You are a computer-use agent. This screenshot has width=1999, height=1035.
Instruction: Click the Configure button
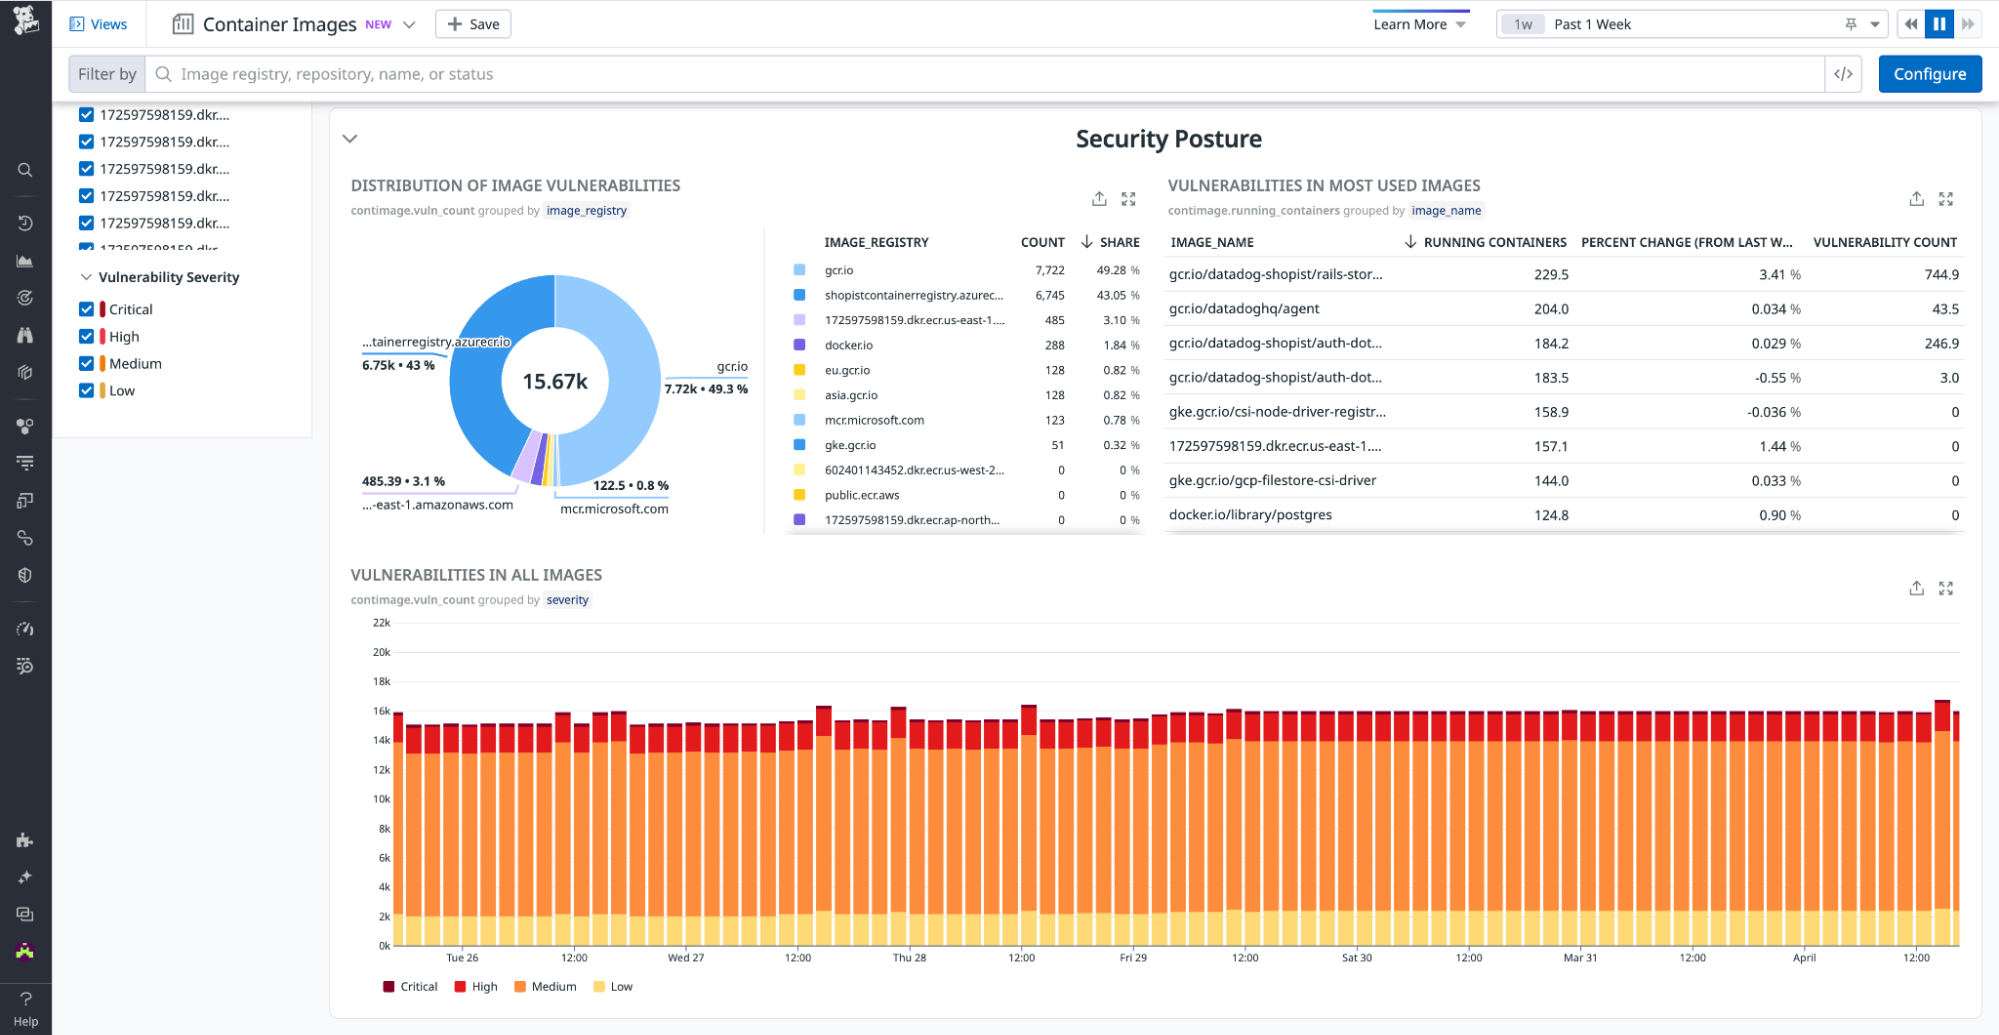coord(1929,74)
